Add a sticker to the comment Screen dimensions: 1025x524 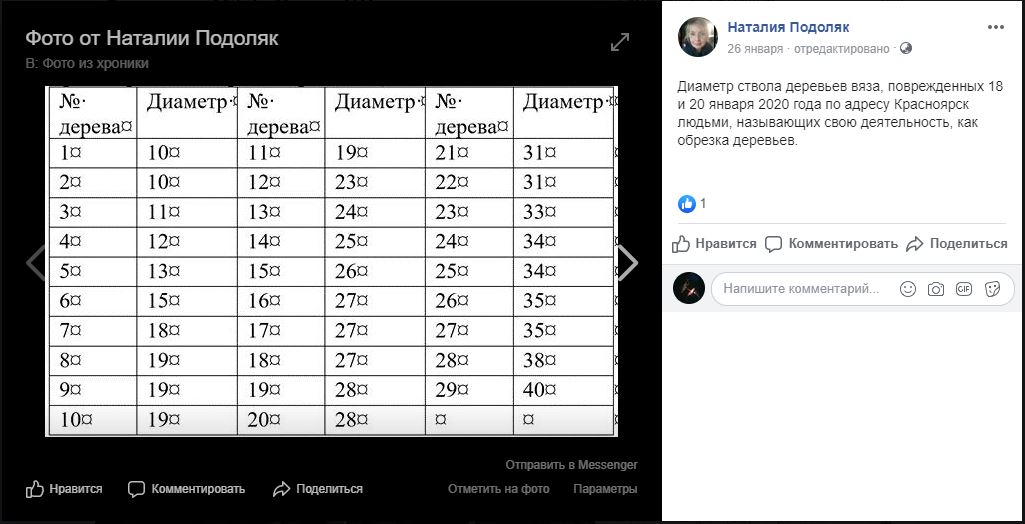pyautogui.click(x=992, y=289)
